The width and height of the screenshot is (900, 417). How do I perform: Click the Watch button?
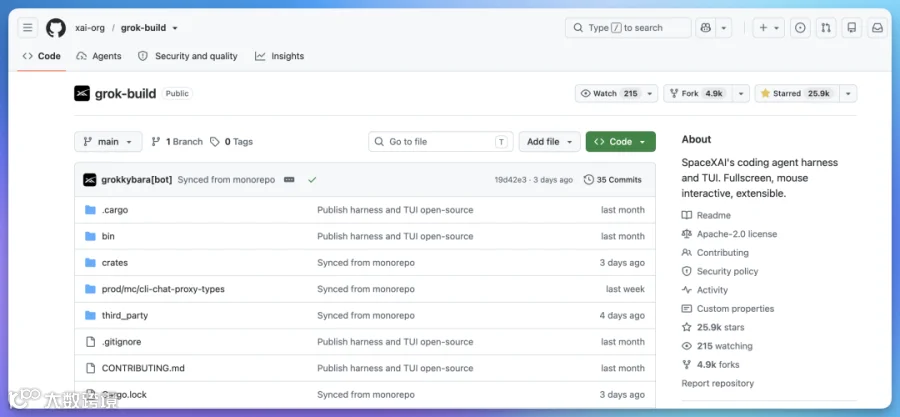pos(610,93)
